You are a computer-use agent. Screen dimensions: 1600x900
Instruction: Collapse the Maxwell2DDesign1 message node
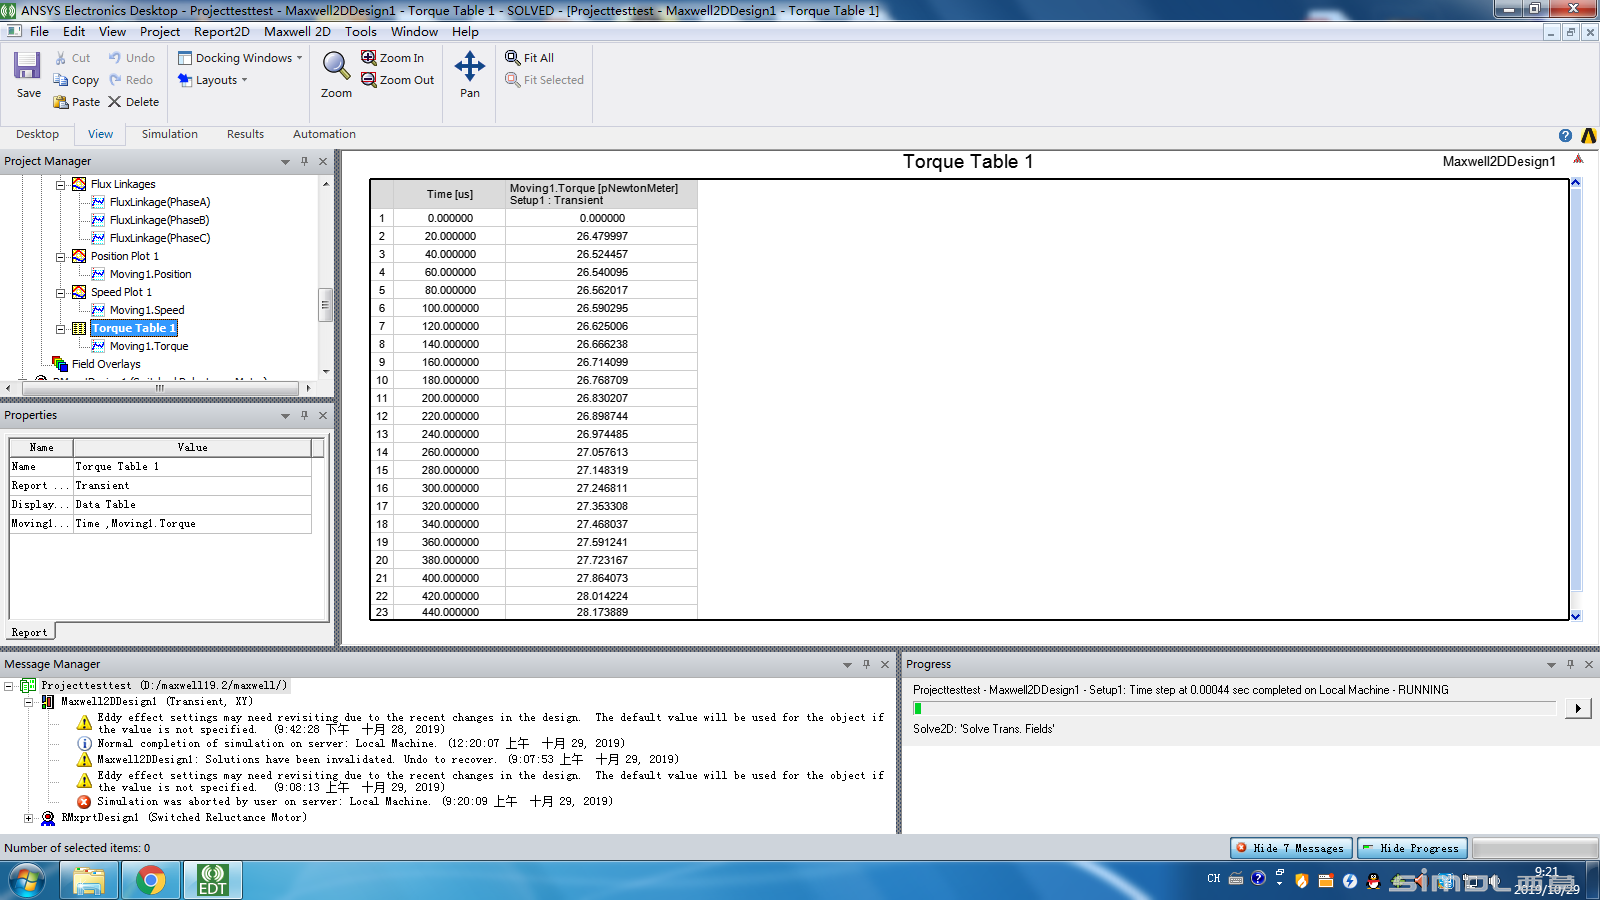29,702
